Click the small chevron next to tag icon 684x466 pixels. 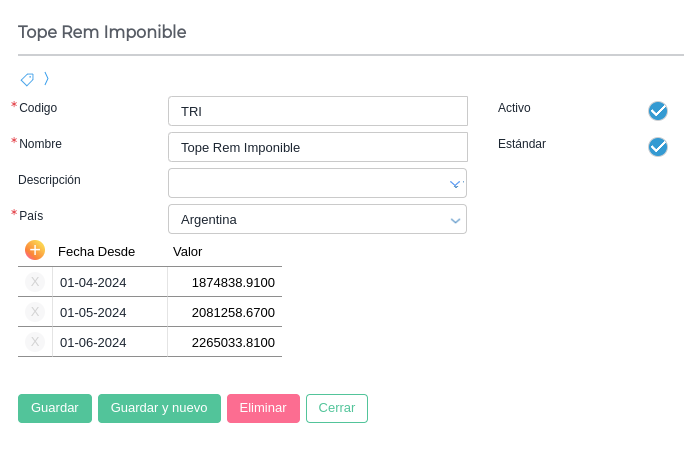[46, 78]
